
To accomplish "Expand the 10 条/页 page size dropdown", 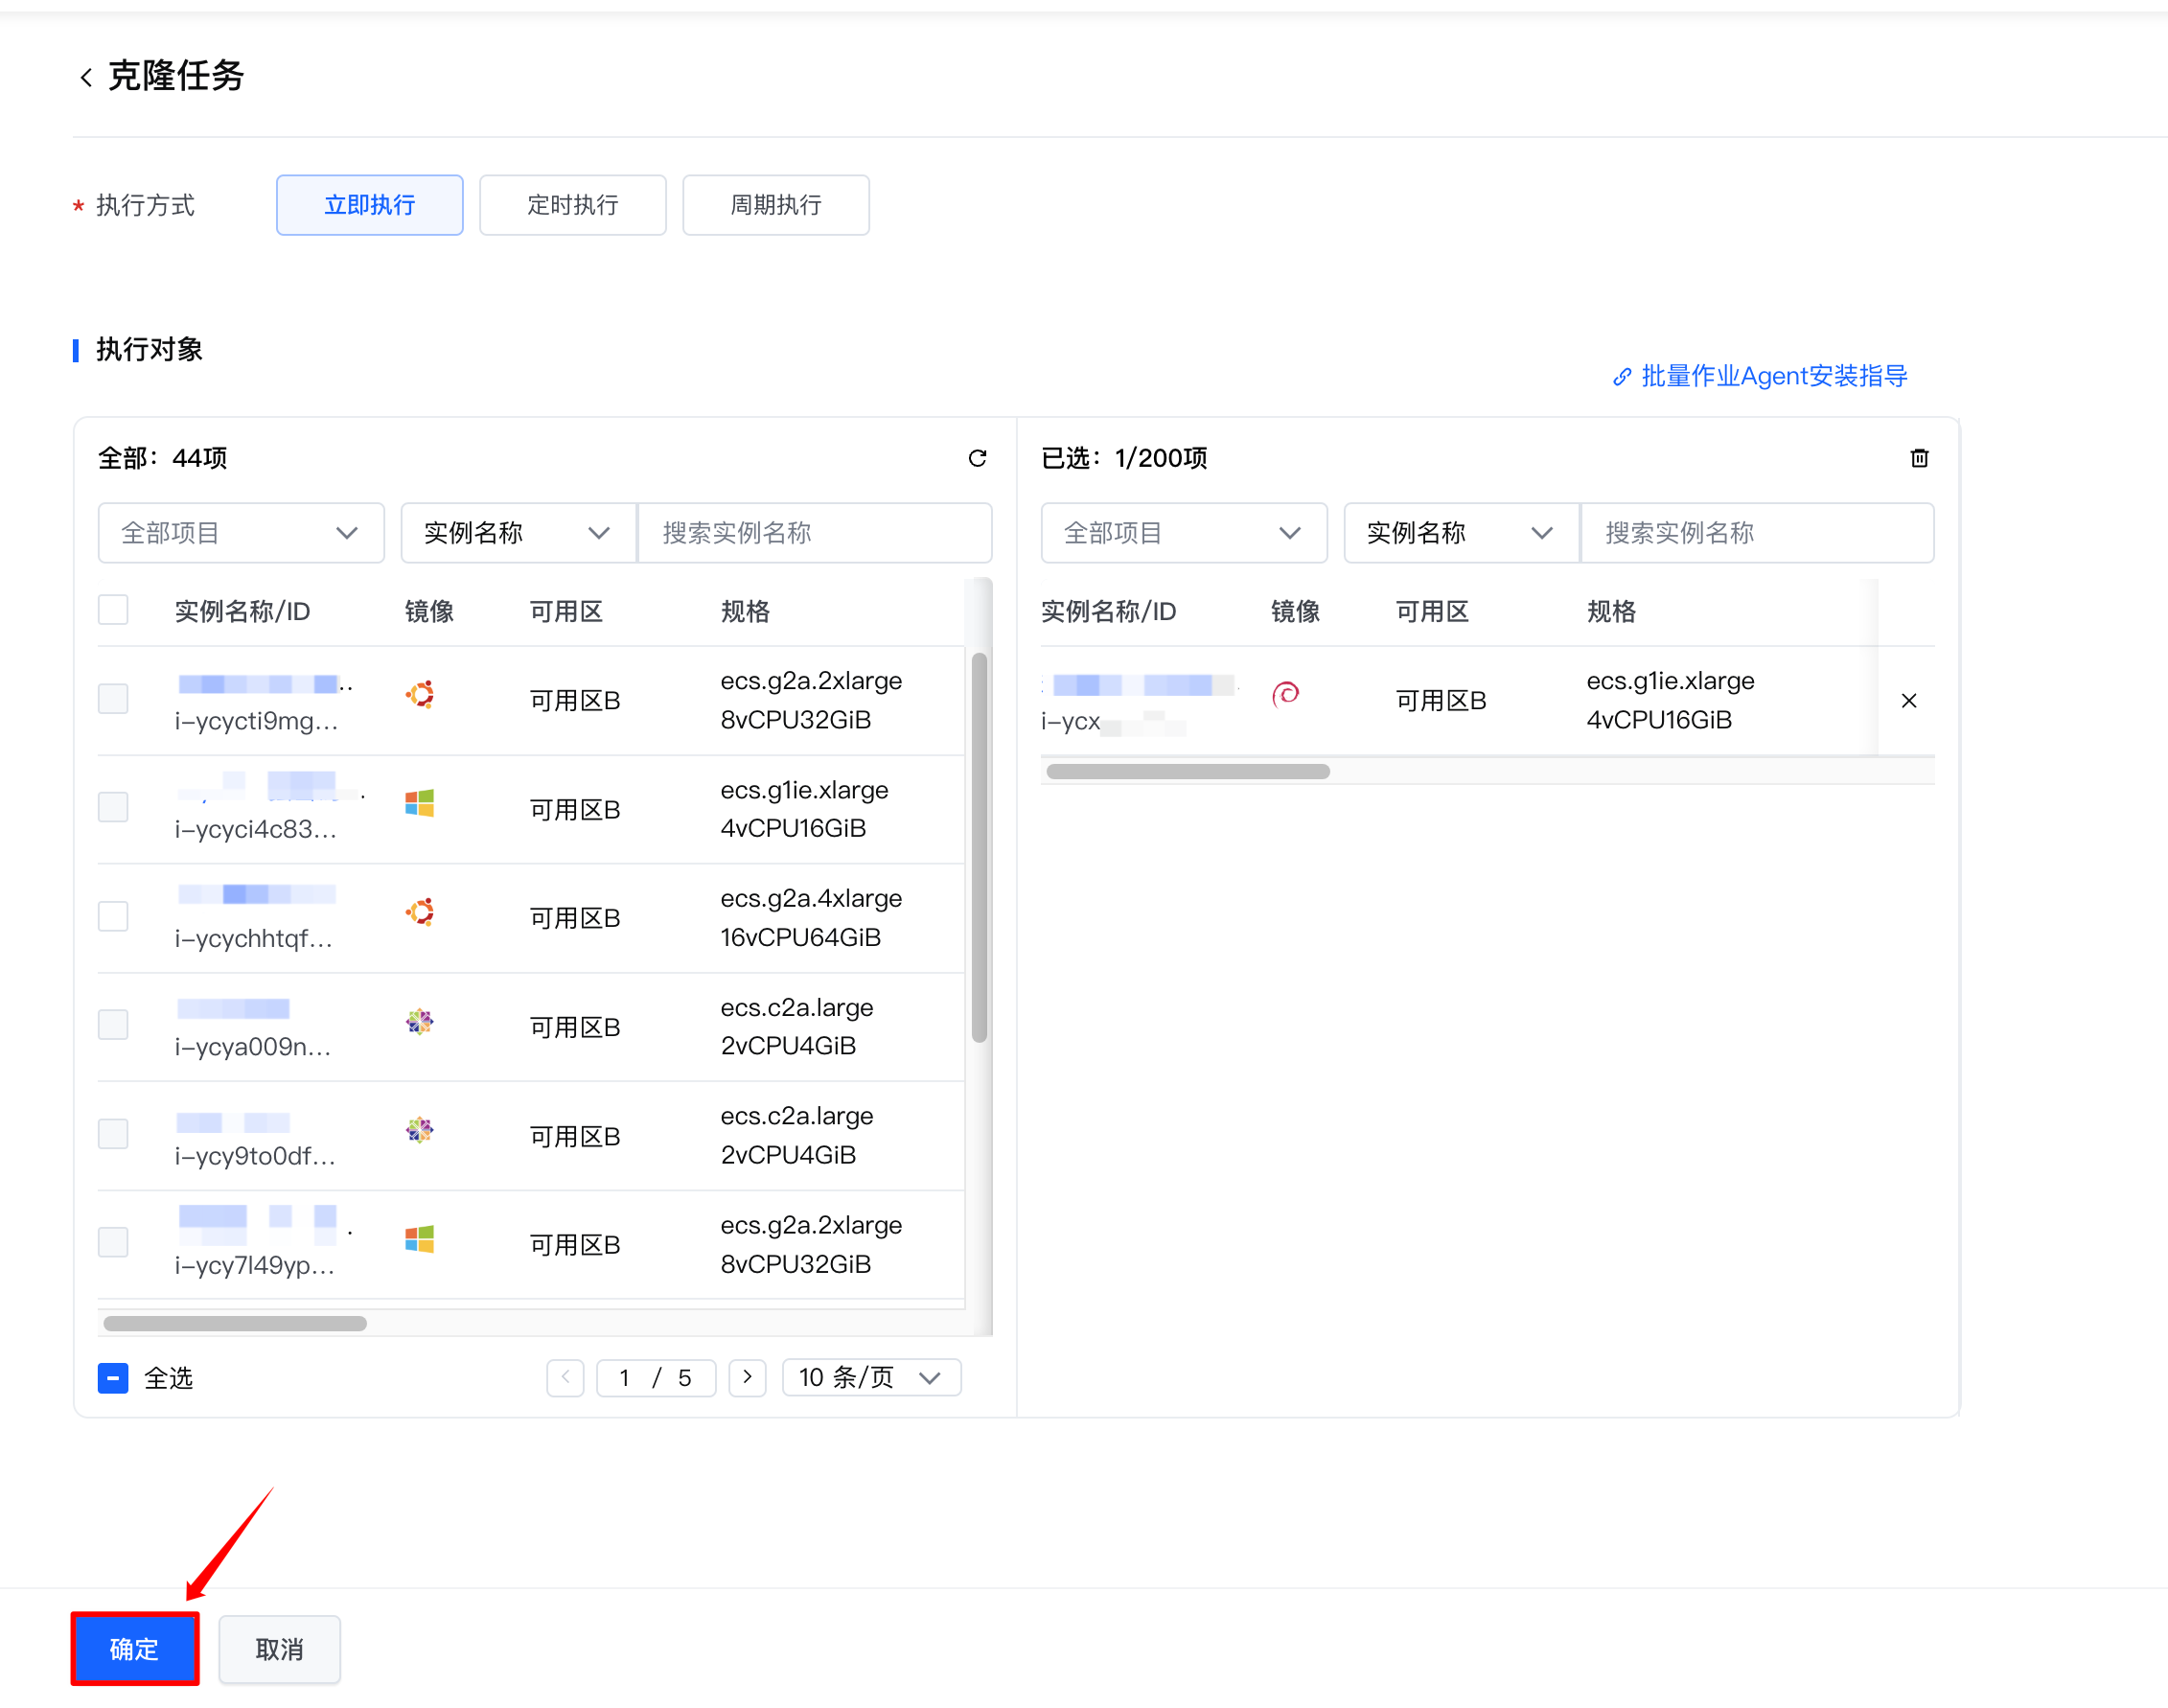I will (x=870, y=1377).
